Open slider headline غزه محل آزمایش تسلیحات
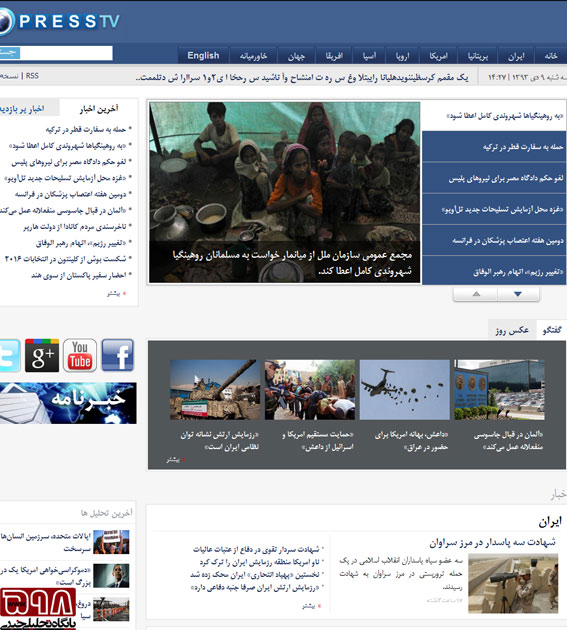This screenshot has height=630, width=567. (x=494, y=209)
